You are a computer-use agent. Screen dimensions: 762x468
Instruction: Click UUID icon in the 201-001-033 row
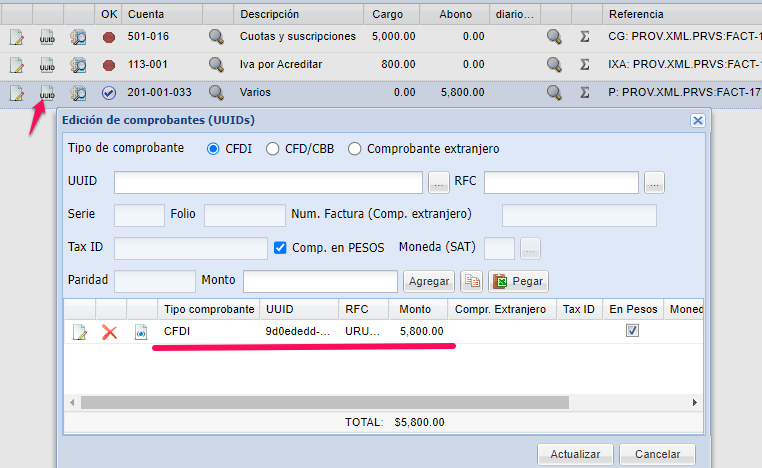[x=47, y=93]
